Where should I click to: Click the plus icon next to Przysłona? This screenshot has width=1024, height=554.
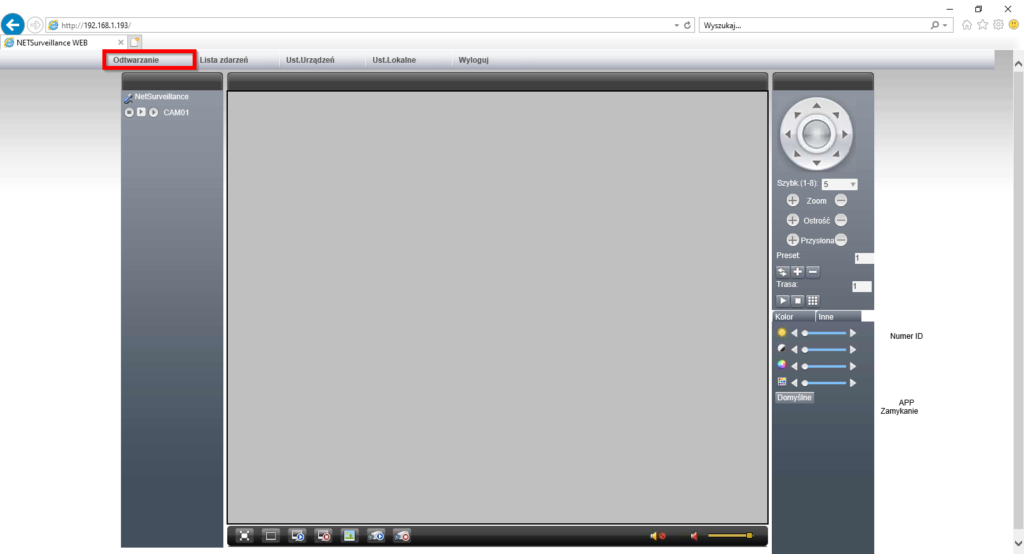point(793,240)
